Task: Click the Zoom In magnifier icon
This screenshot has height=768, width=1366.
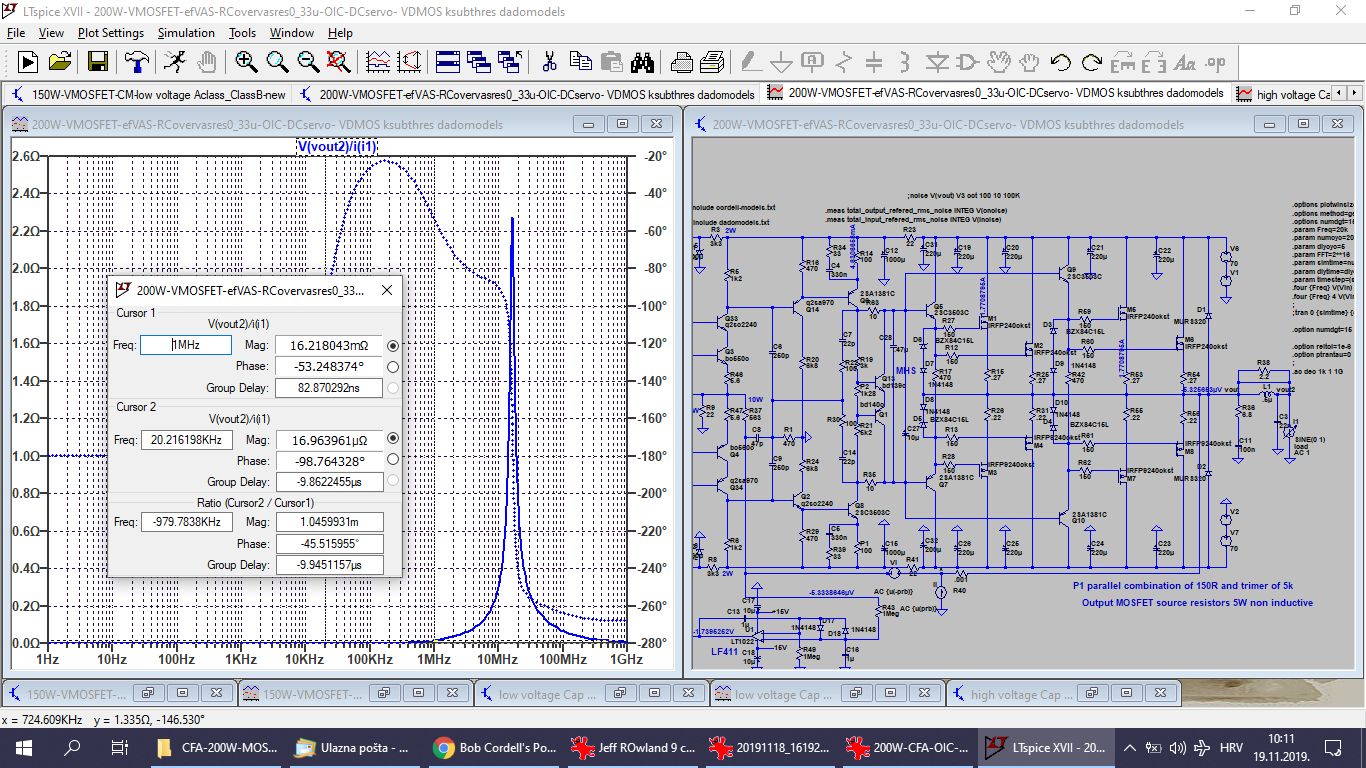Action: [x=246, y=62]
